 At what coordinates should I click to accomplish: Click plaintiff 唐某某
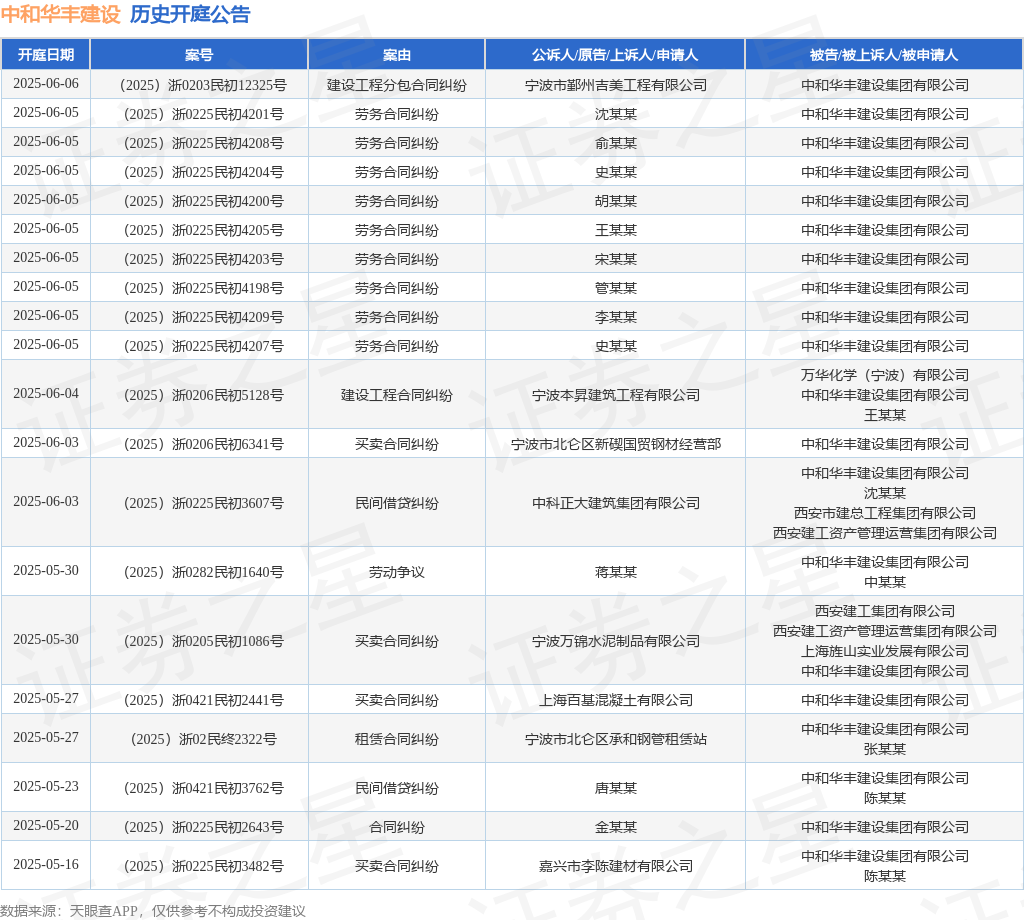(615, 788)
